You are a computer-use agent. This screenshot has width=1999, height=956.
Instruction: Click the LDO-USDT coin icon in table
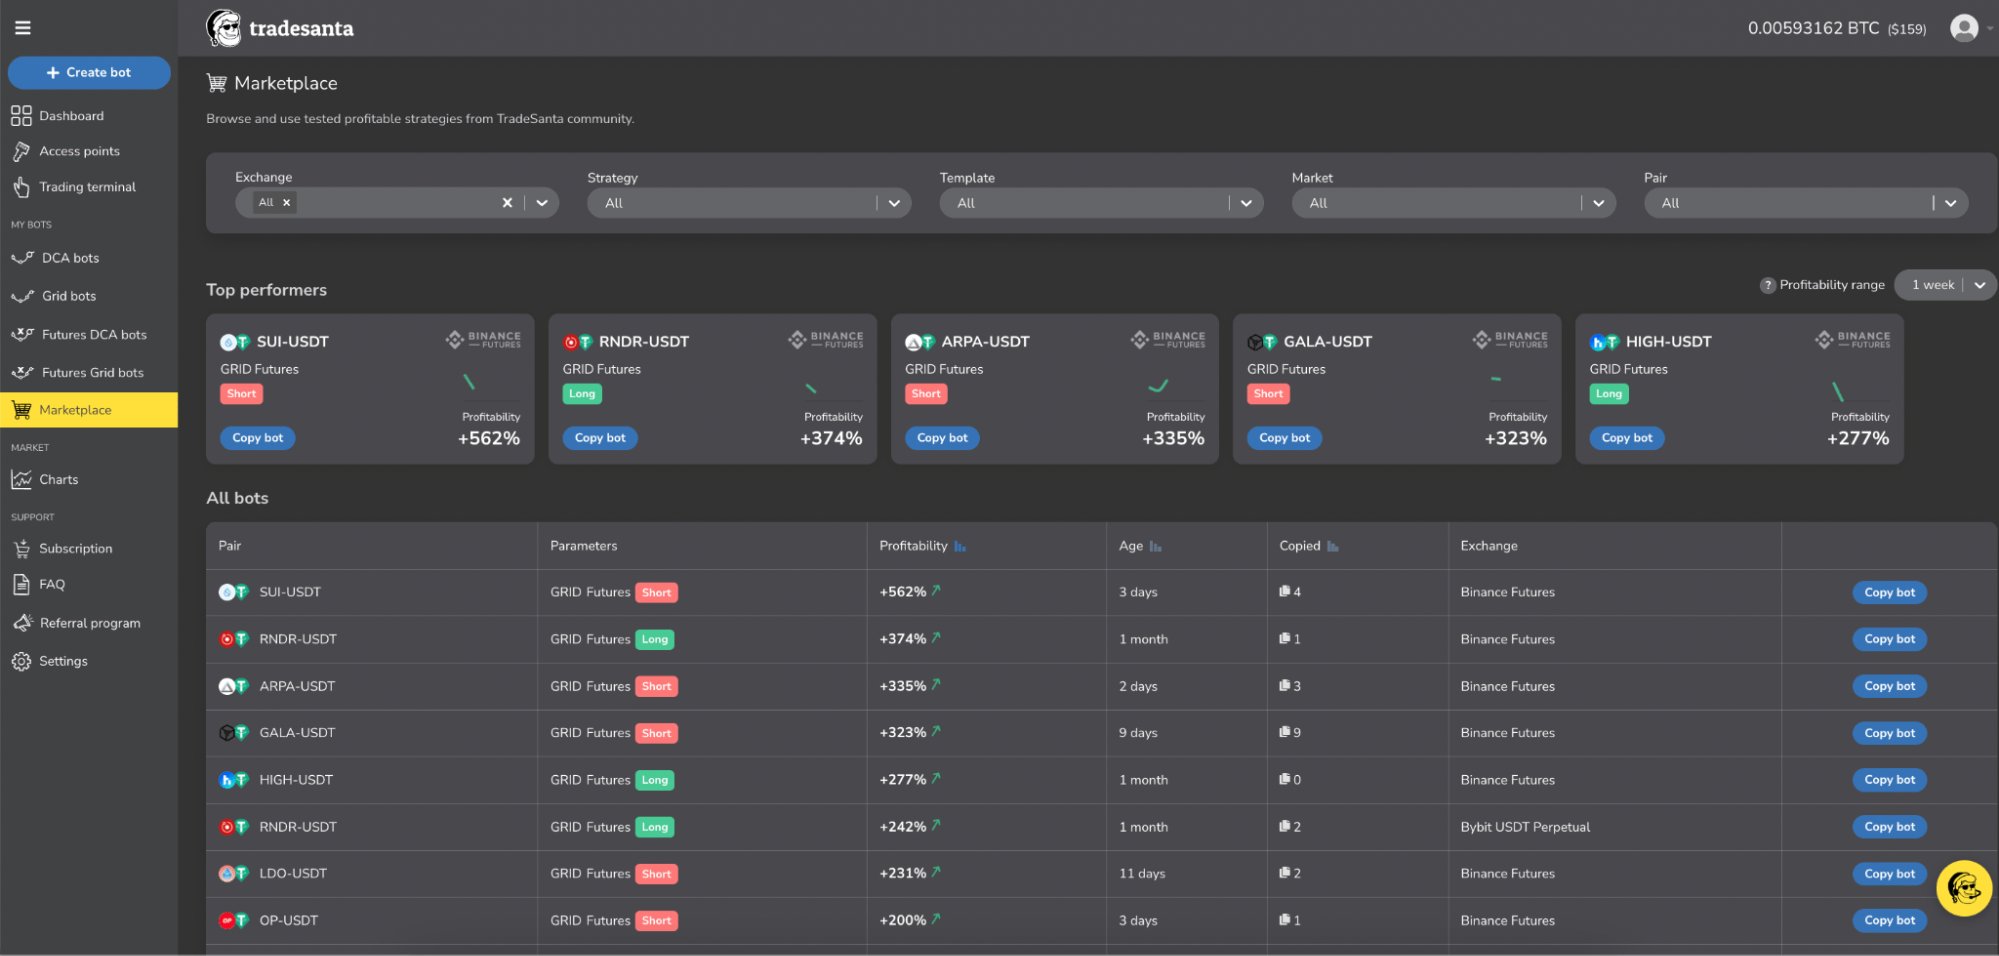click(x=233, y=874)
